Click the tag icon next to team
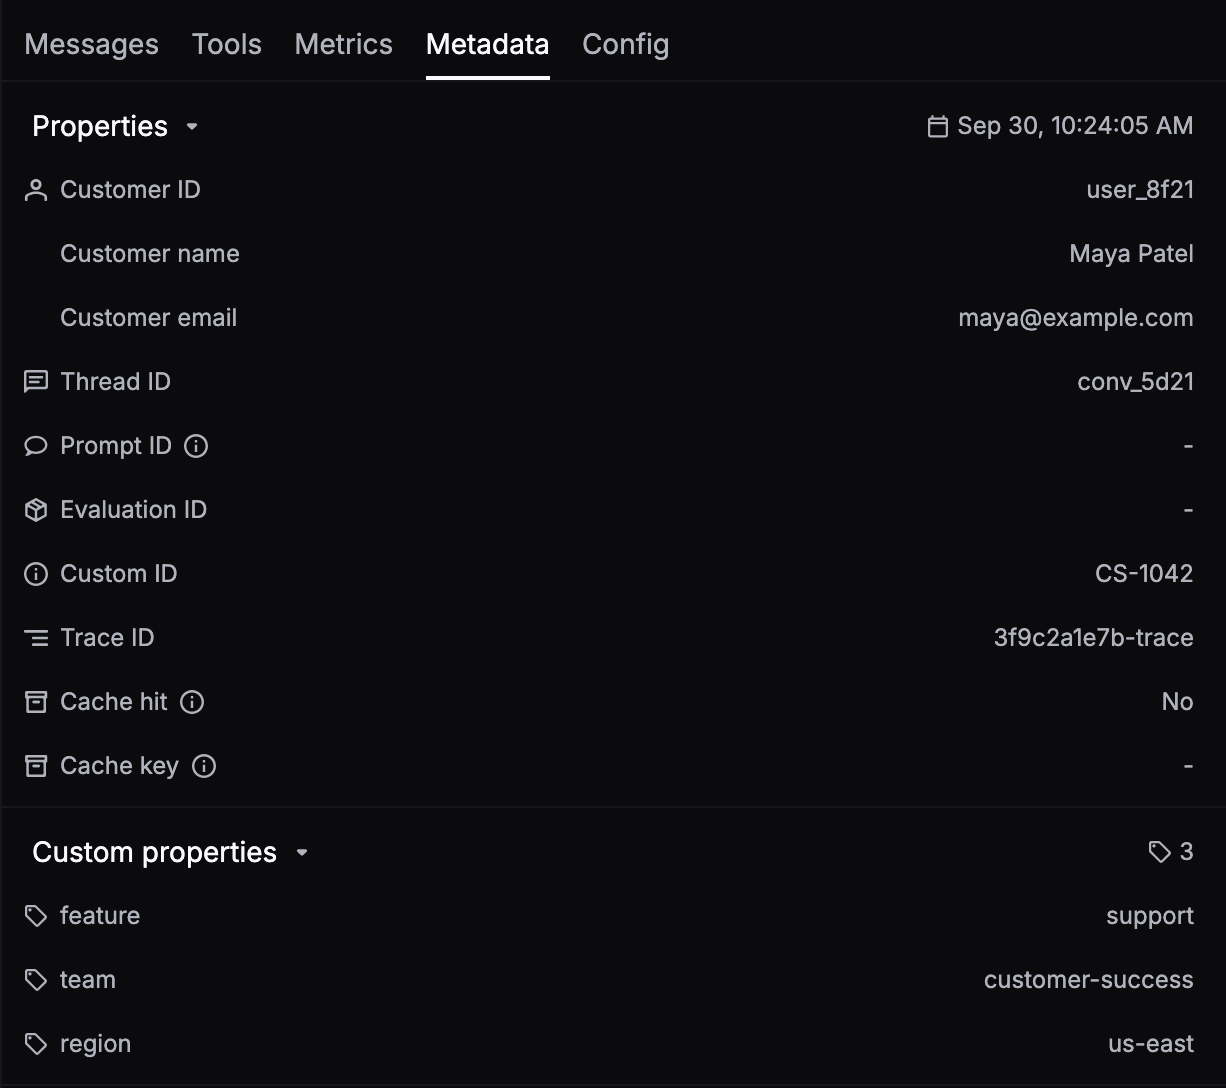Viewport: 1226px width, 1088px height. click(x=36, y=980)
